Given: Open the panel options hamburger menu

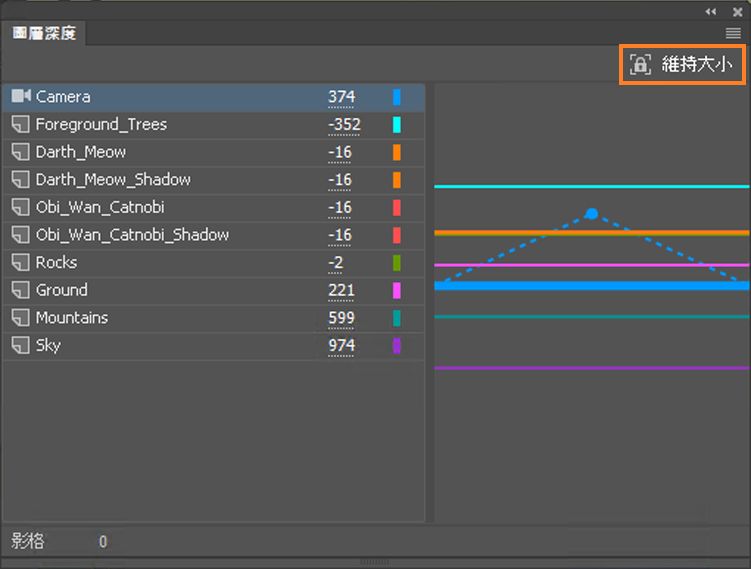Looking at the screenshot, I should click(733, 33).
